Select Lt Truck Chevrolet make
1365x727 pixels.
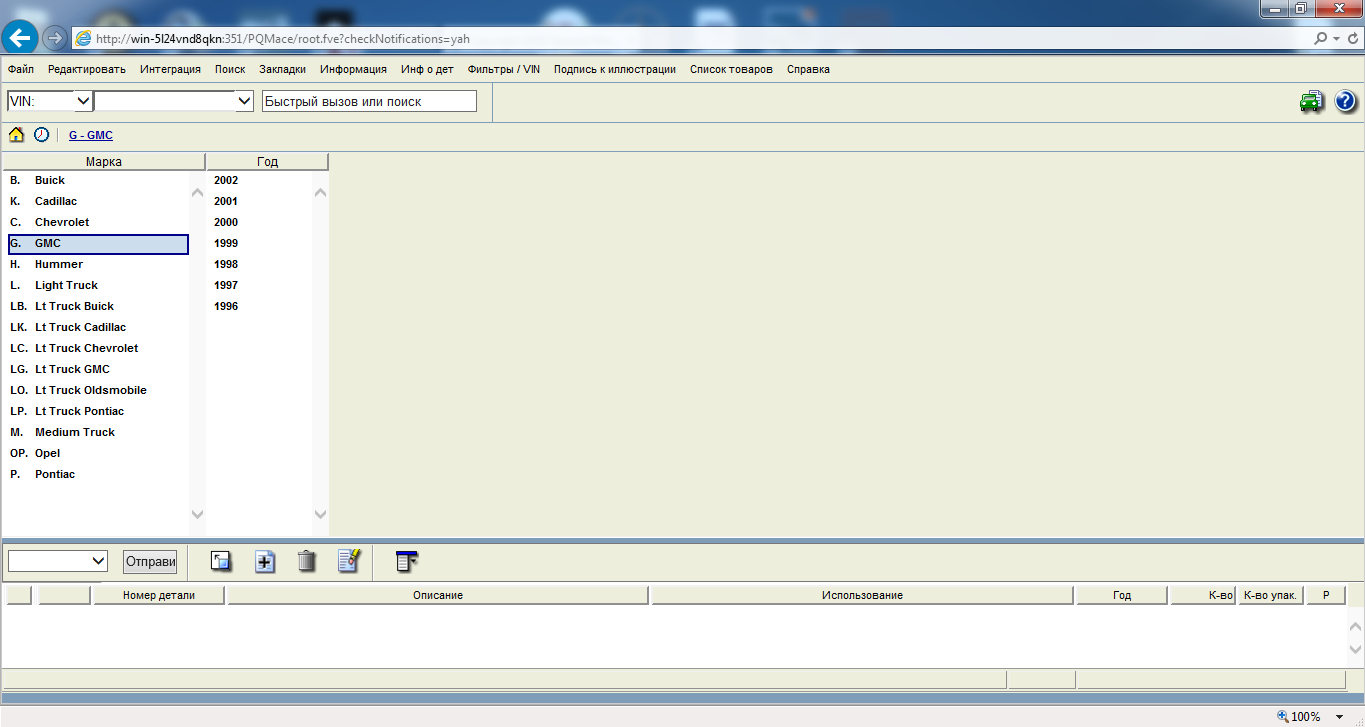pos(97,348)
